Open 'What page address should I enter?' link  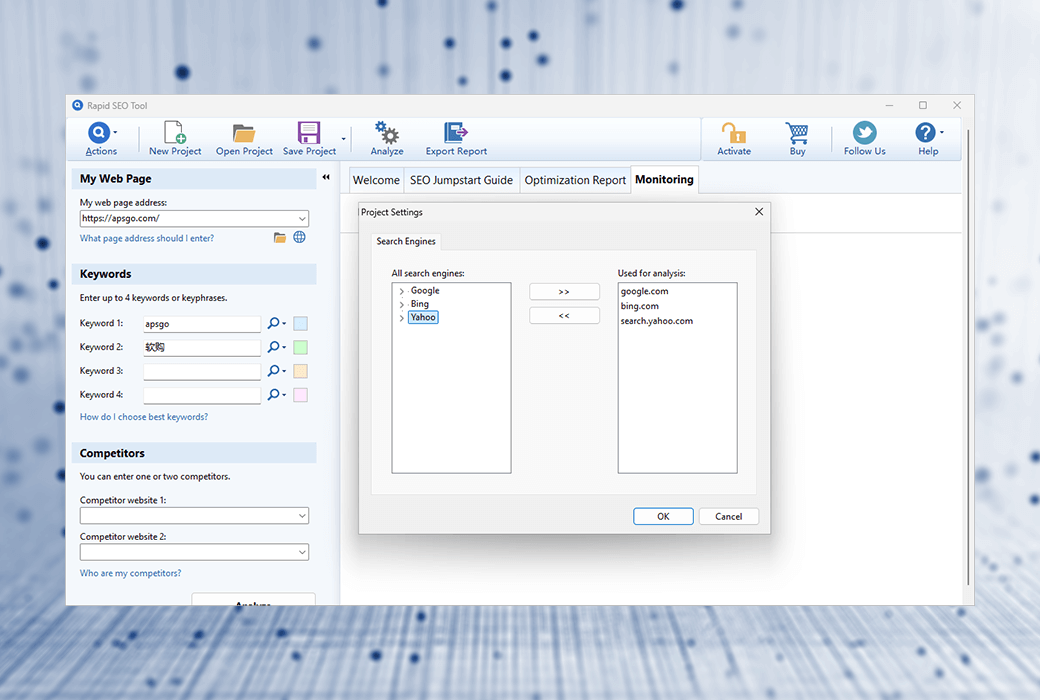pos(147,238)
